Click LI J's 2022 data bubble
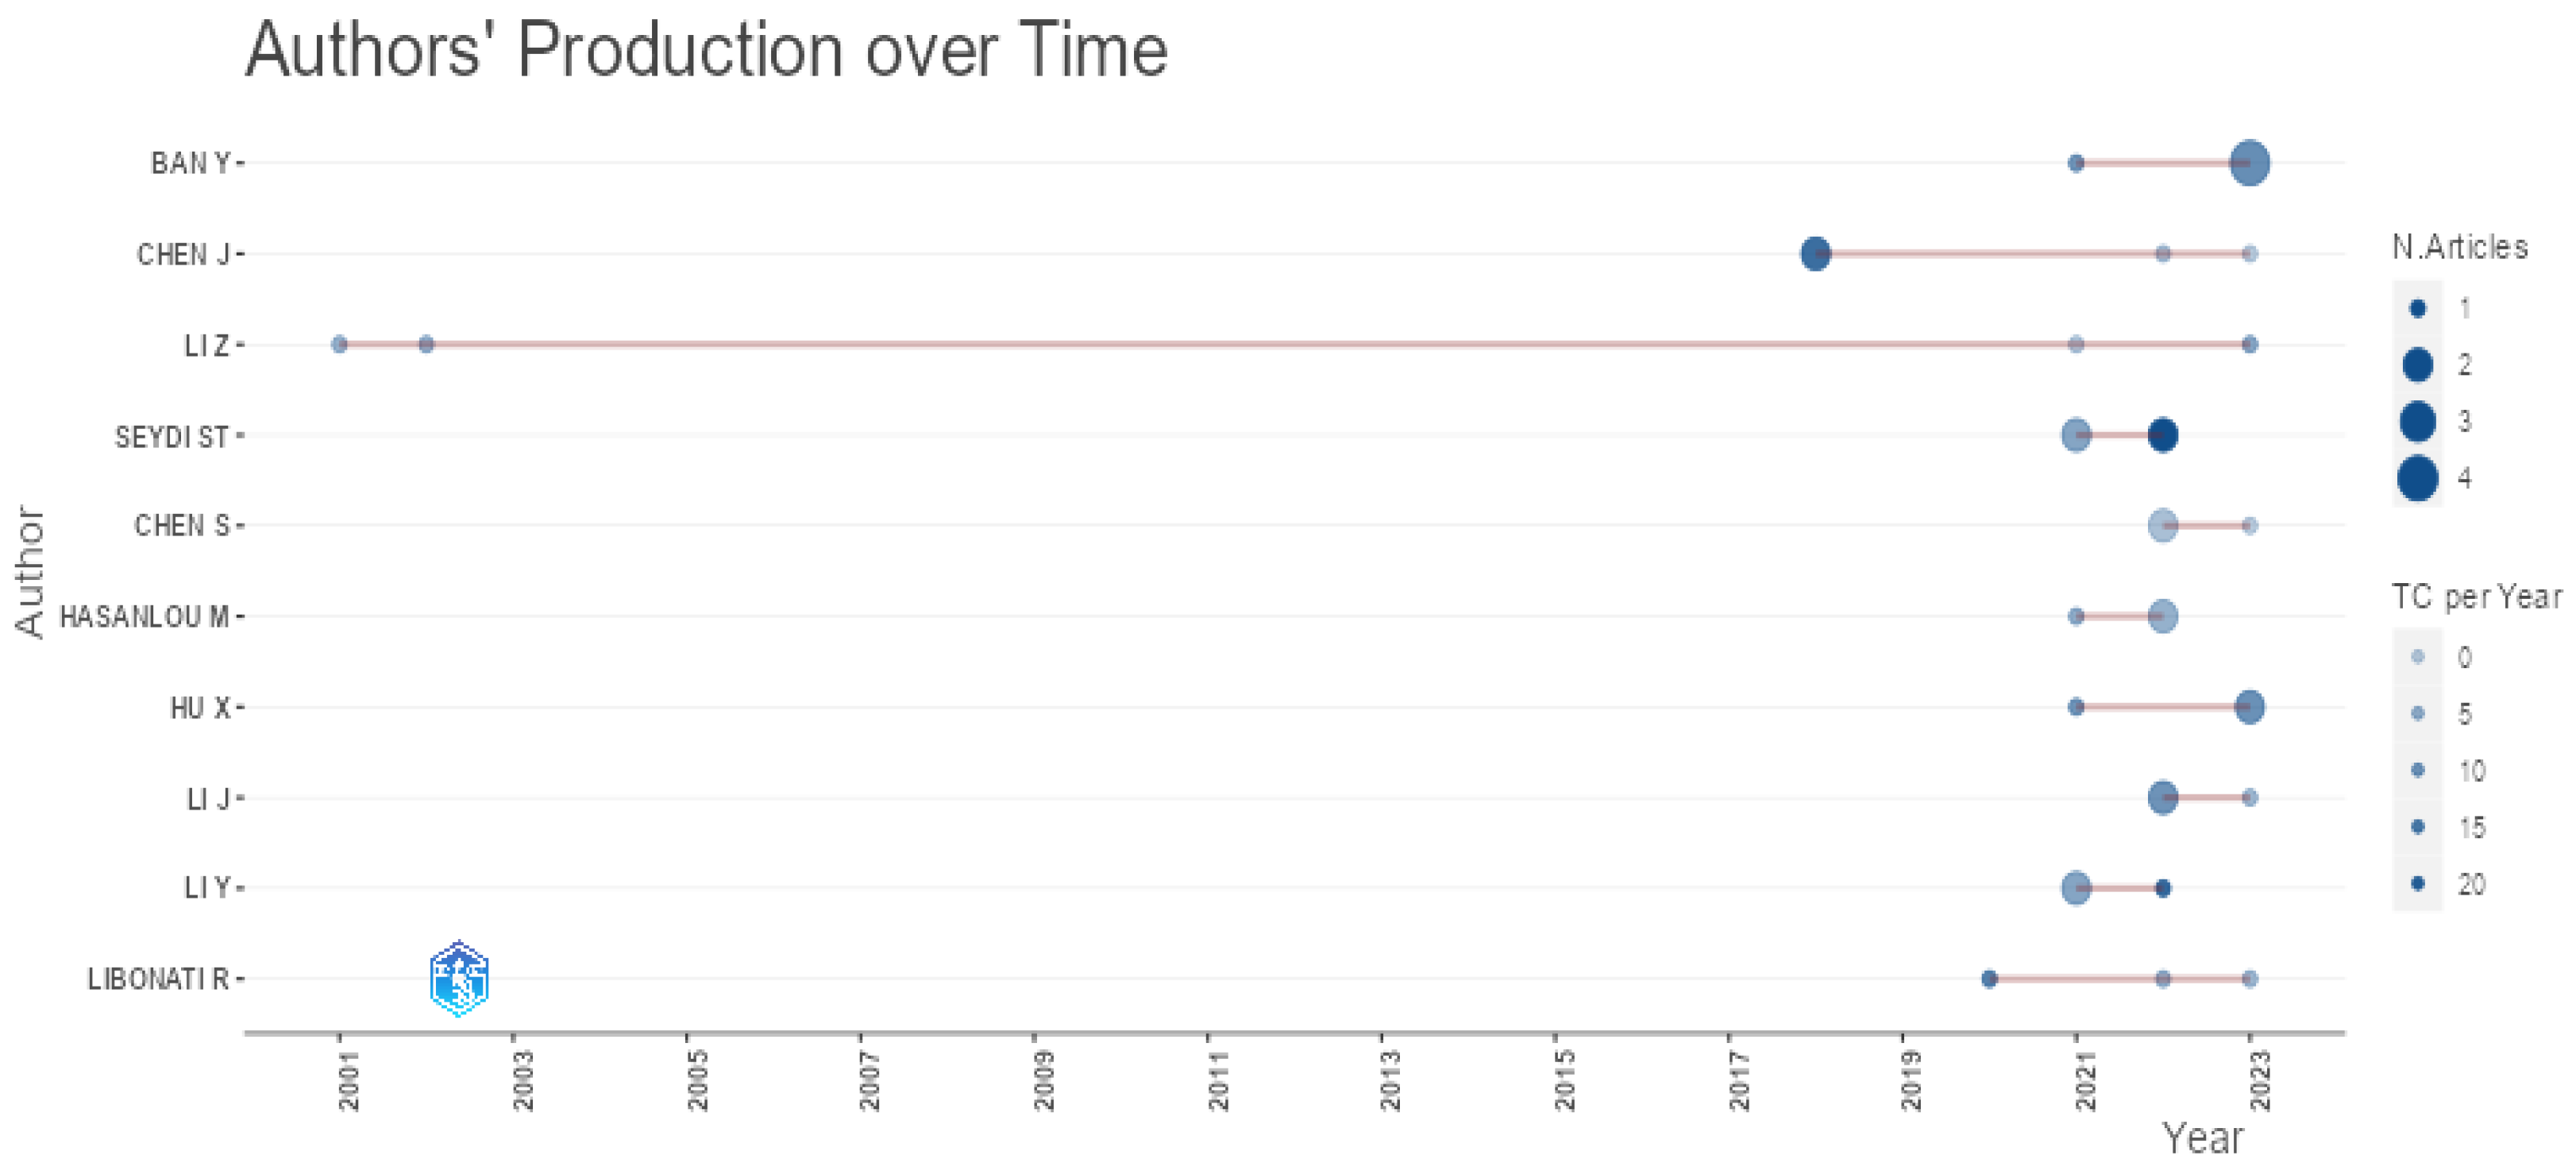The width and height of the screenshot is (2576, 1163). pyautogui.click(x=2162, y=797)
